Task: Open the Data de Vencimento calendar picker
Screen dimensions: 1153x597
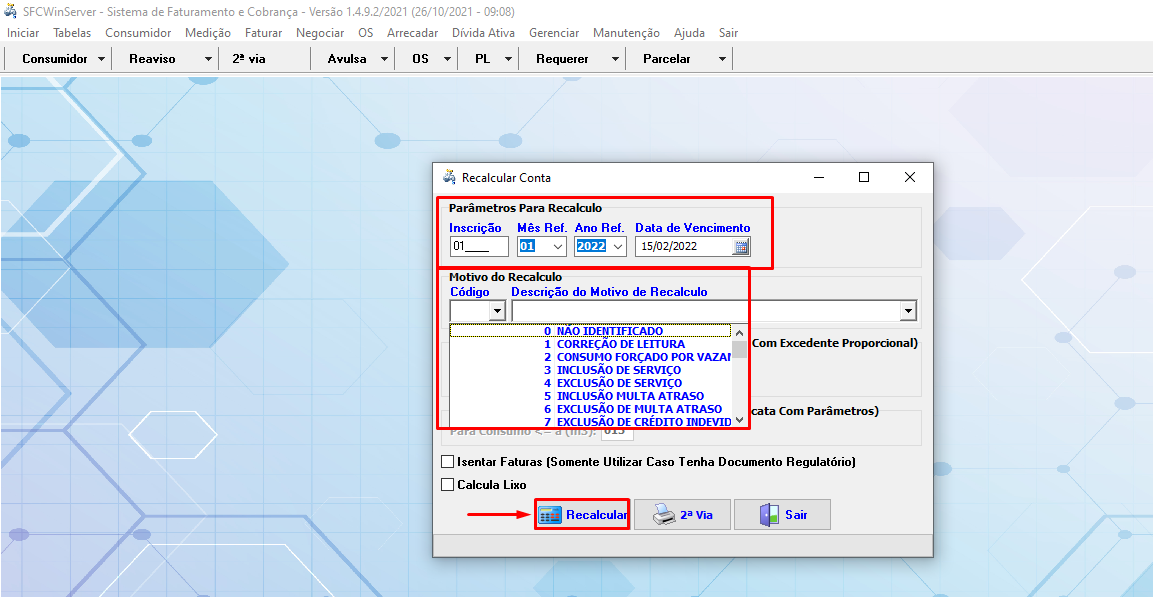Action: (741, 246)
